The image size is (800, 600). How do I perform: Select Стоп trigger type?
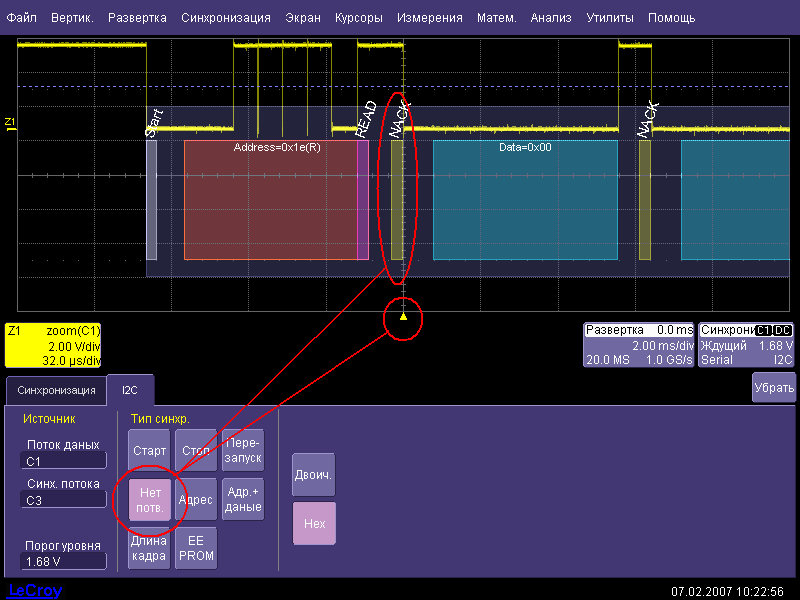[x=196, y=450]
